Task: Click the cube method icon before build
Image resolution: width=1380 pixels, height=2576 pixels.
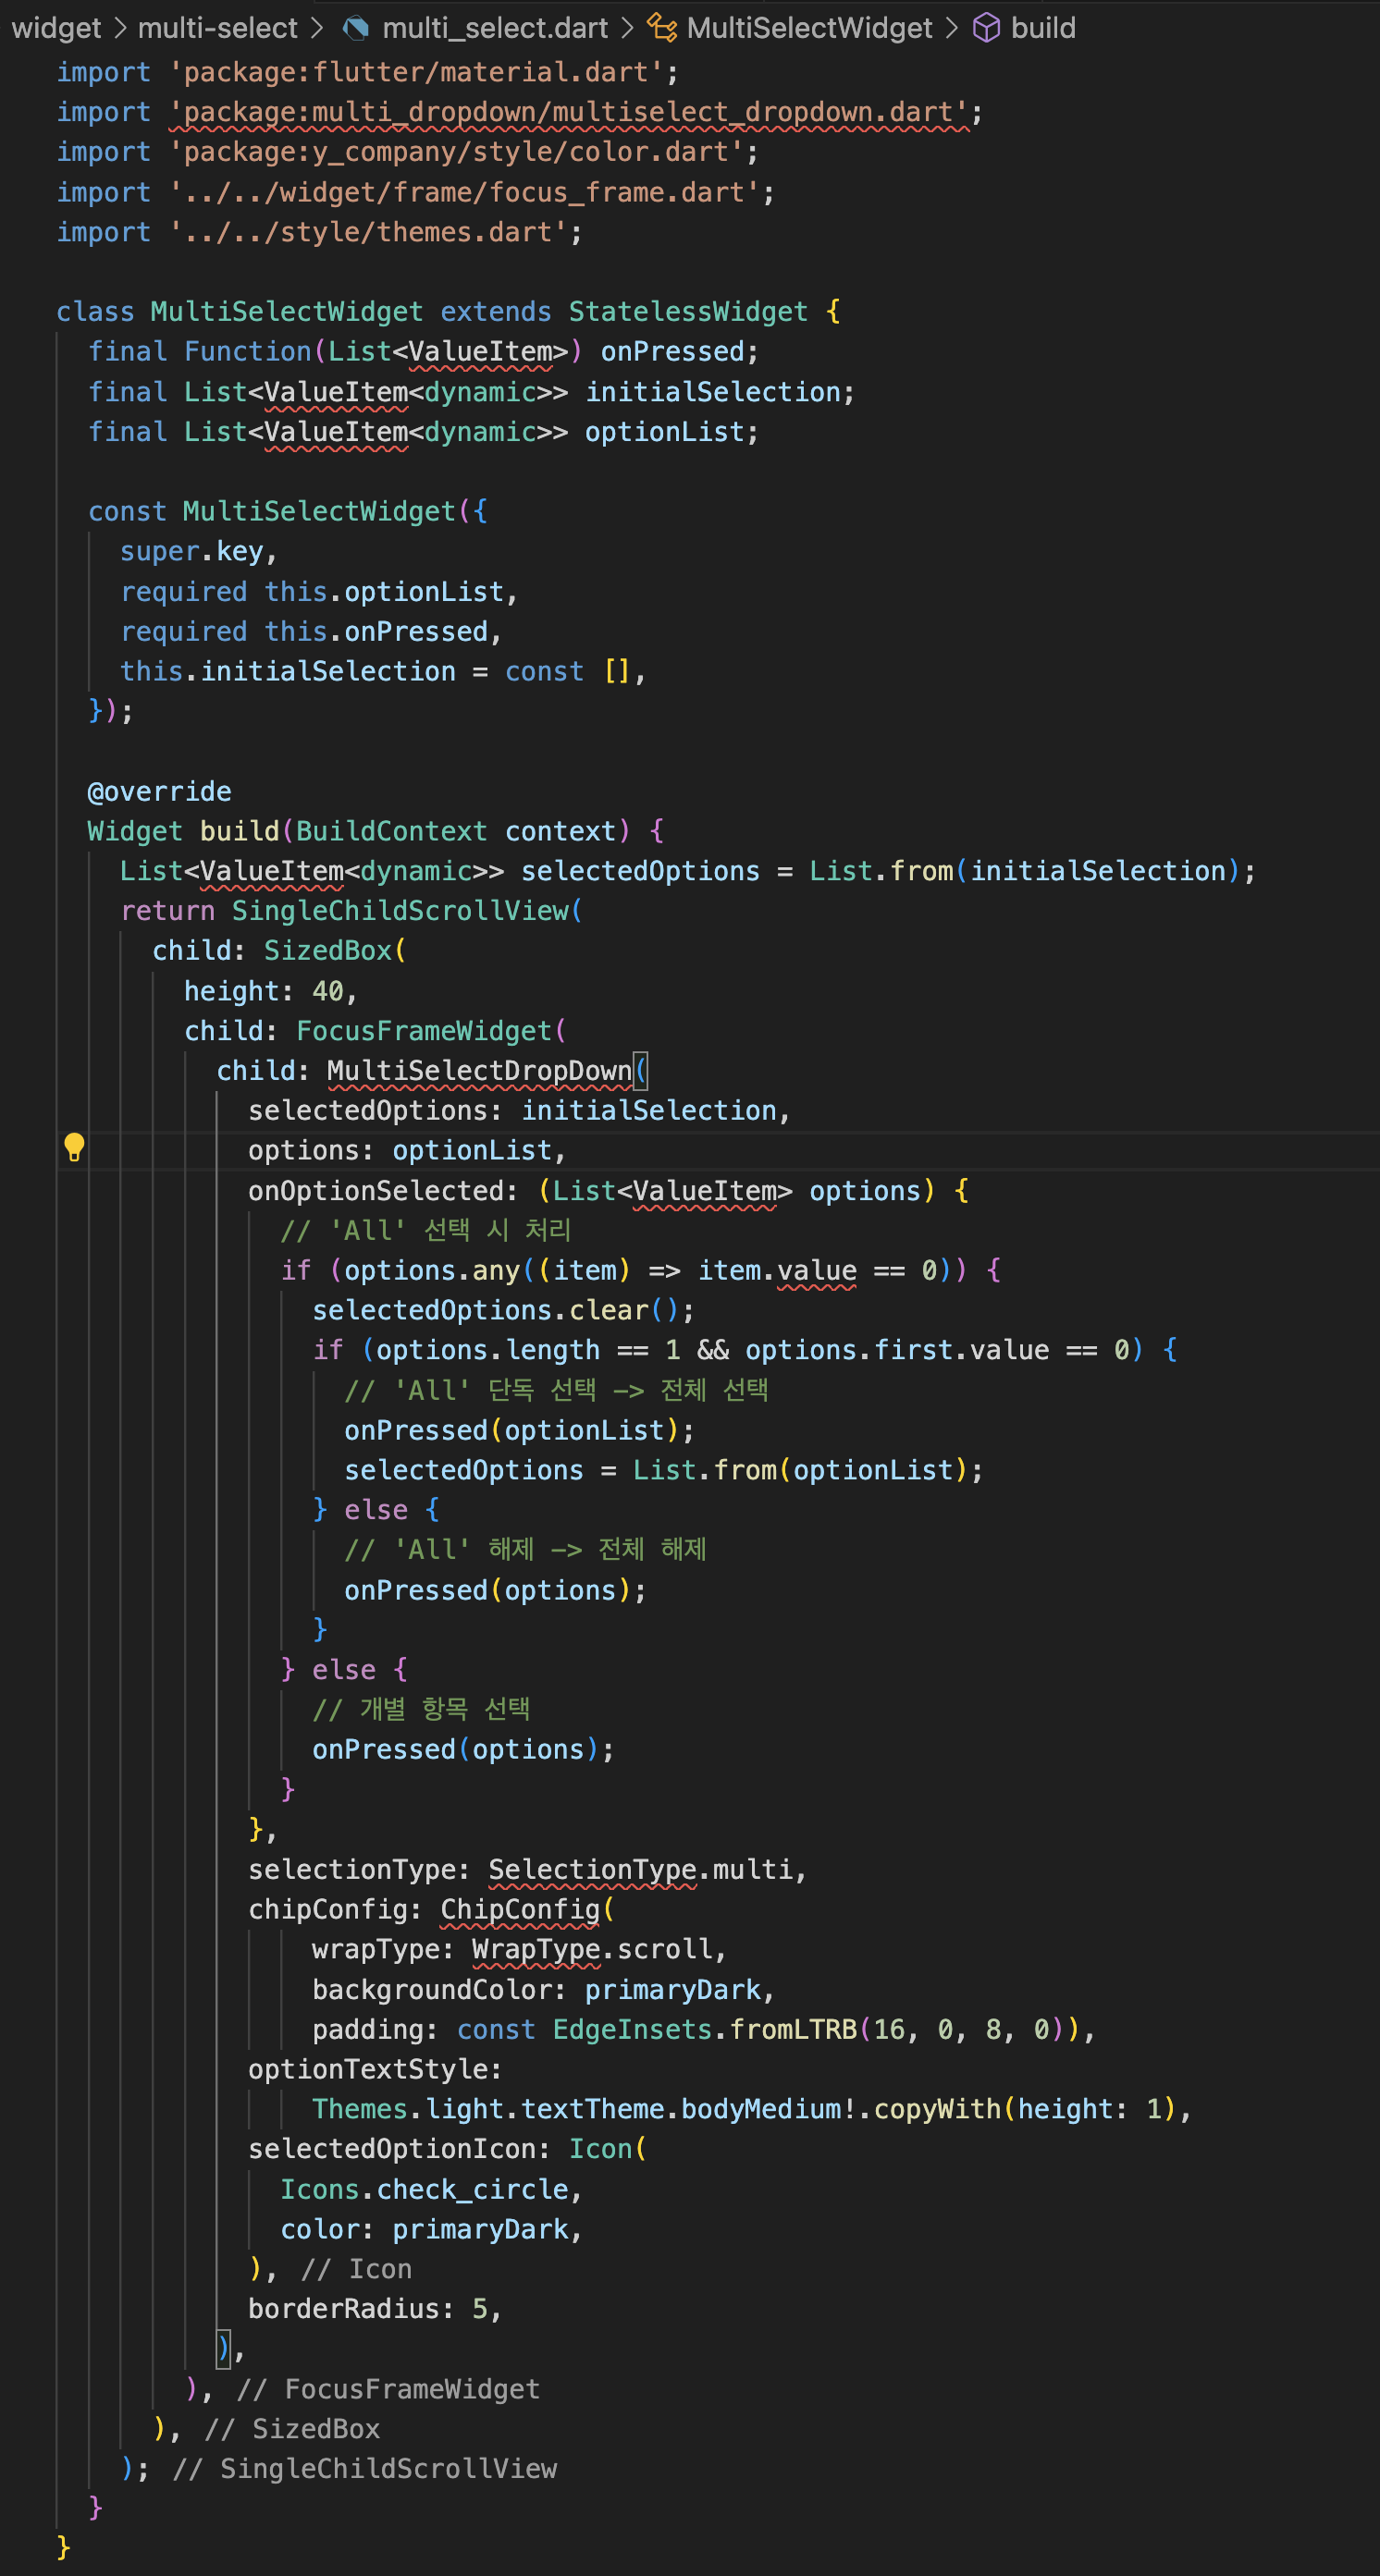Action: [986, 28]
